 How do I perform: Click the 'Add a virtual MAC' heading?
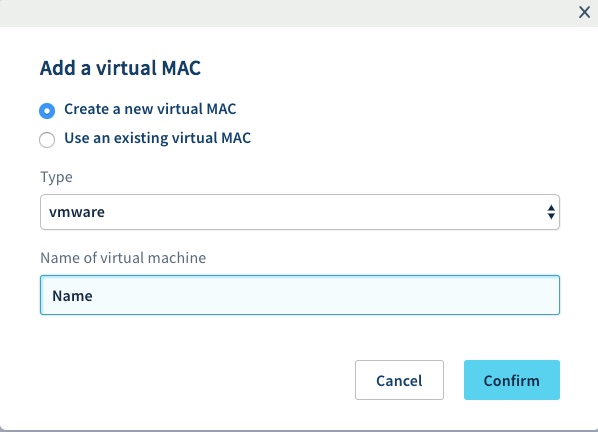[x=120, y=68]
